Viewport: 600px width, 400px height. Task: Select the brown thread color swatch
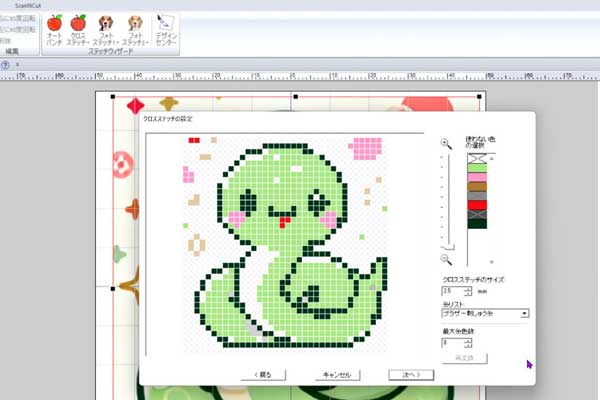pos(477,186)
